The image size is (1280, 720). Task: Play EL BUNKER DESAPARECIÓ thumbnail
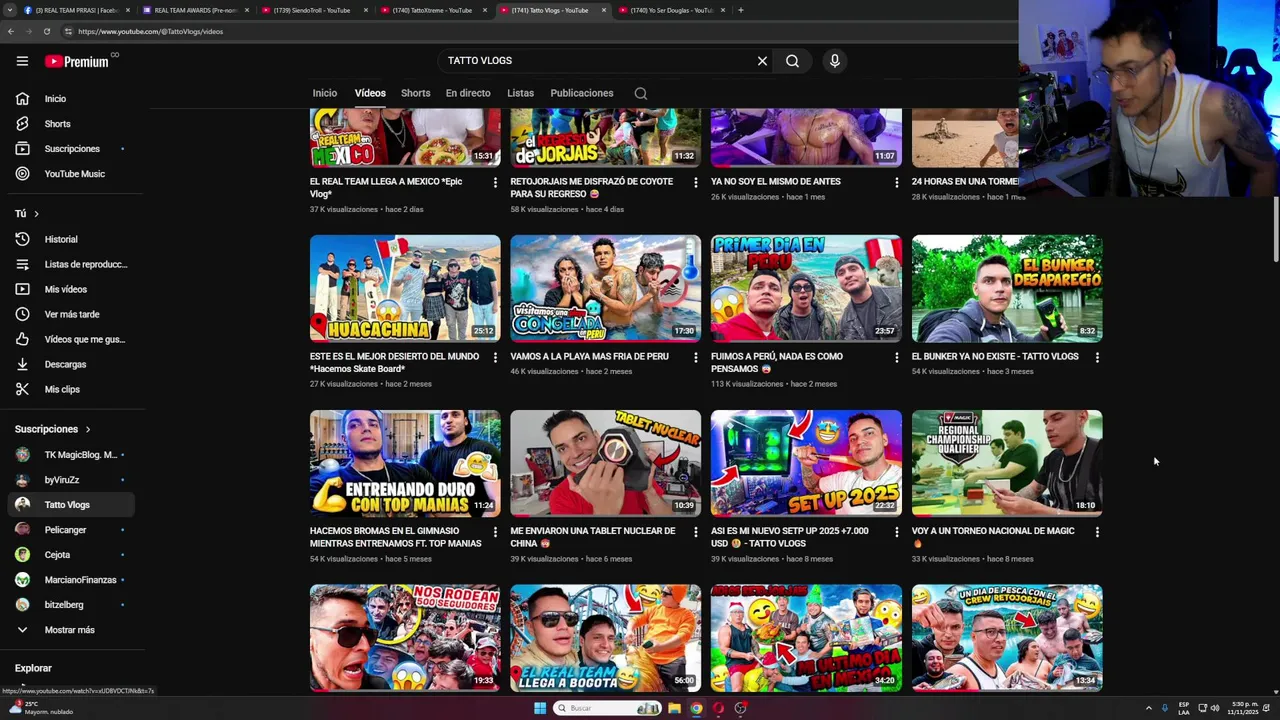coord(1007,288)
